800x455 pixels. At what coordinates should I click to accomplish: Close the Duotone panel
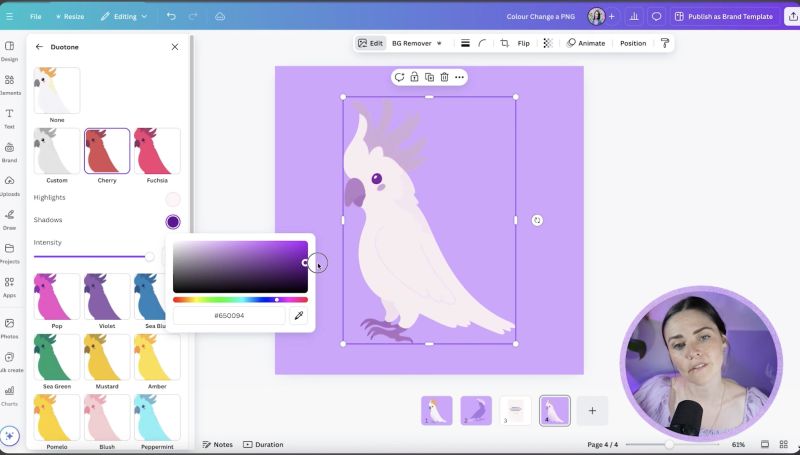[x=174, y=47]
